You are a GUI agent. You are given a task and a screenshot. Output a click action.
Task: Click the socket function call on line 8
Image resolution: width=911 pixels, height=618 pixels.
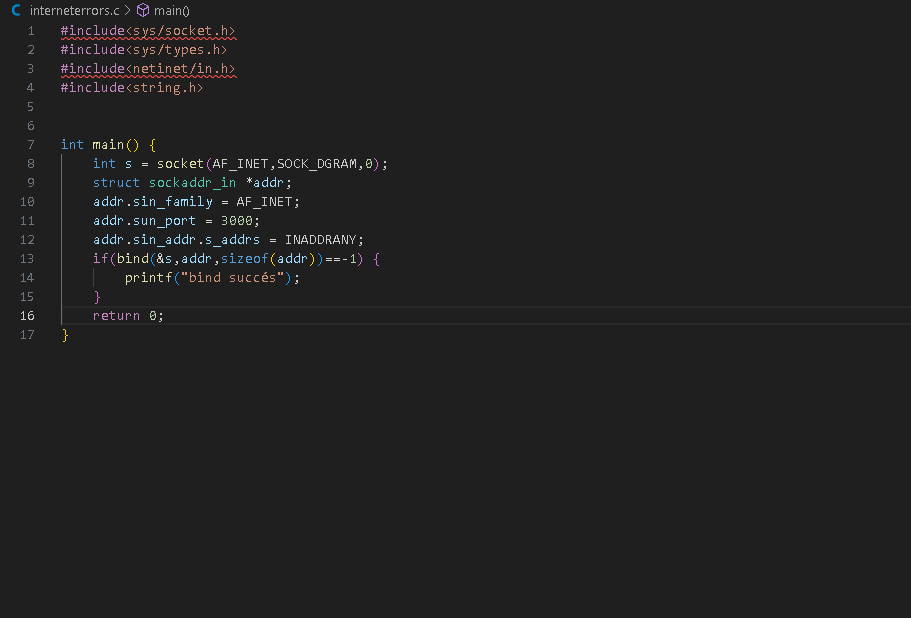click(x=180, y=163)
